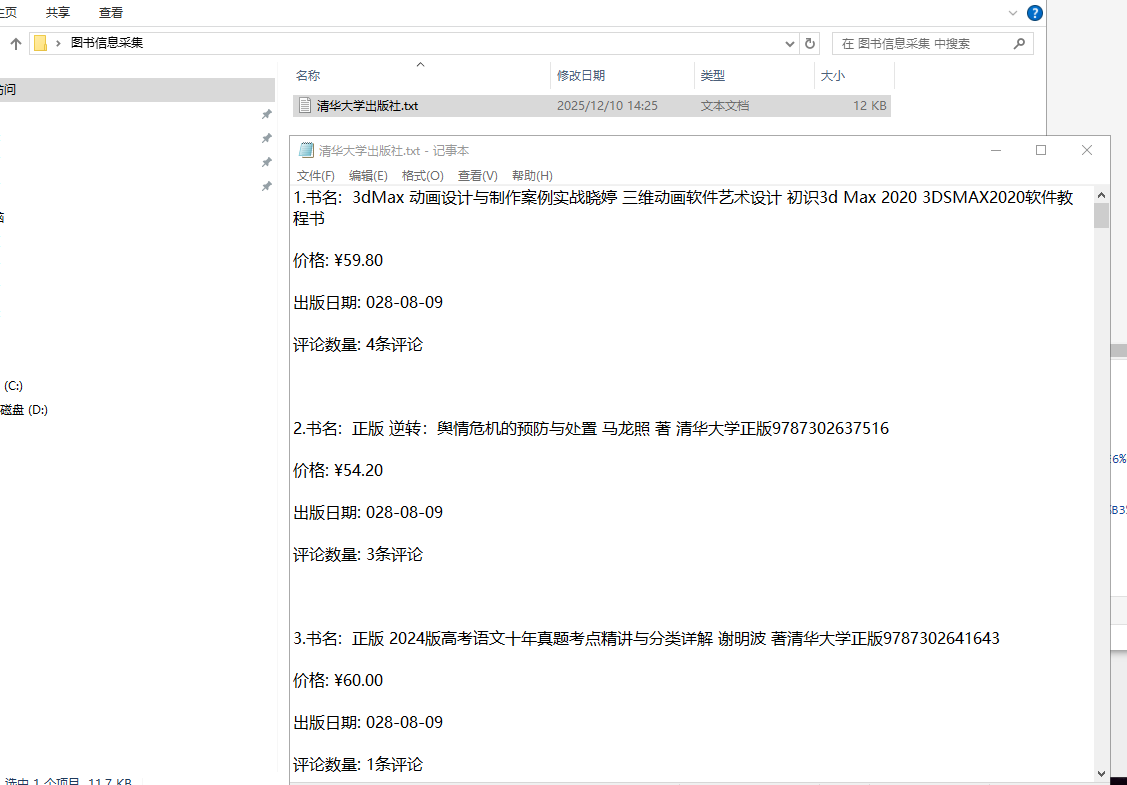Click the book title line starting 2.书名
This screenshot has width=1127, height=785.
pyautogui.click(x=591, y=428)
